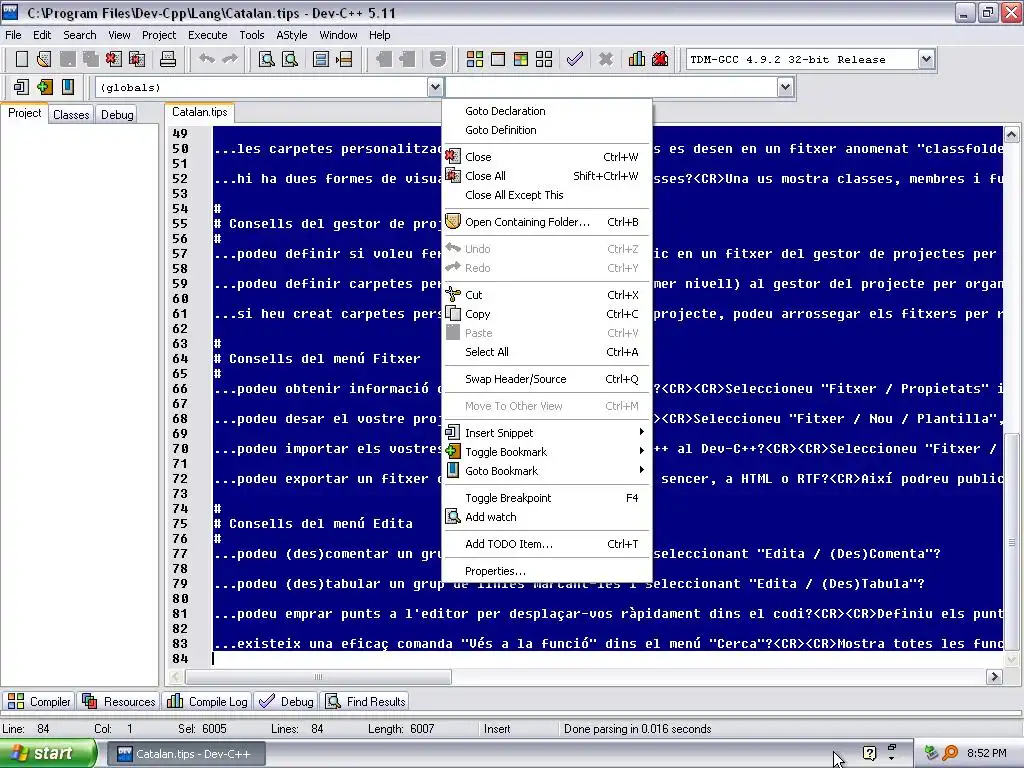1024x768 pixels.
Task: Click the New file toolbar icon
Action: click(x=22, y=59)
